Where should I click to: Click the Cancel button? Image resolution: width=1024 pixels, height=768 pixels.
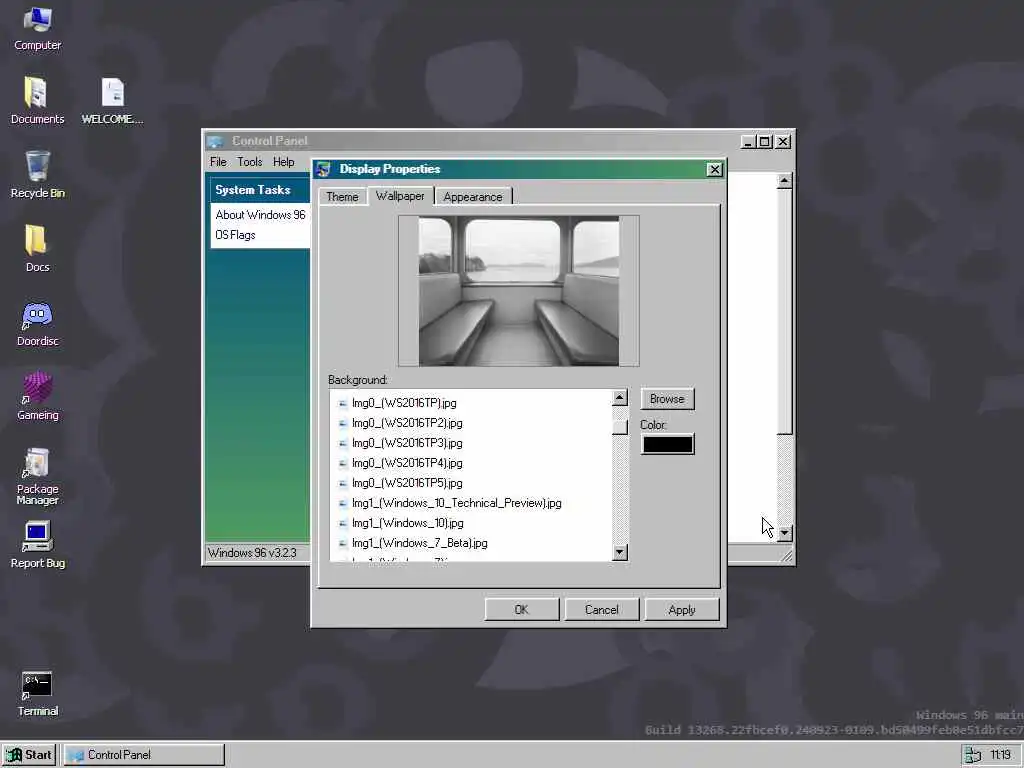click(x=601, y=609)
